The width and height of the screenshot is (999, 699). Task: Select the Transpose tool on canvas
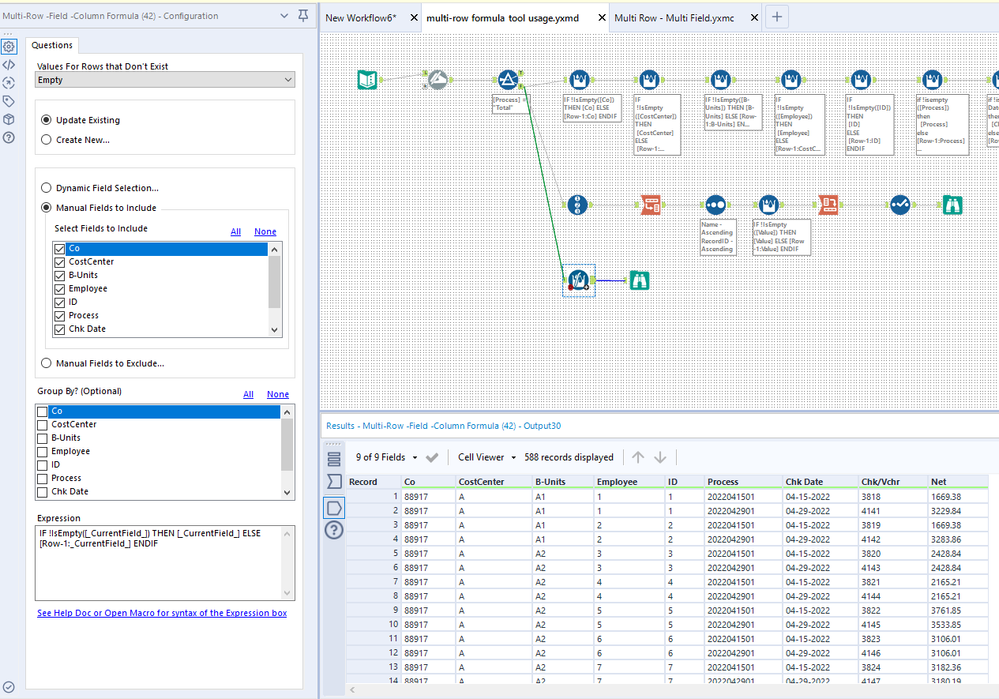(650, 205)
